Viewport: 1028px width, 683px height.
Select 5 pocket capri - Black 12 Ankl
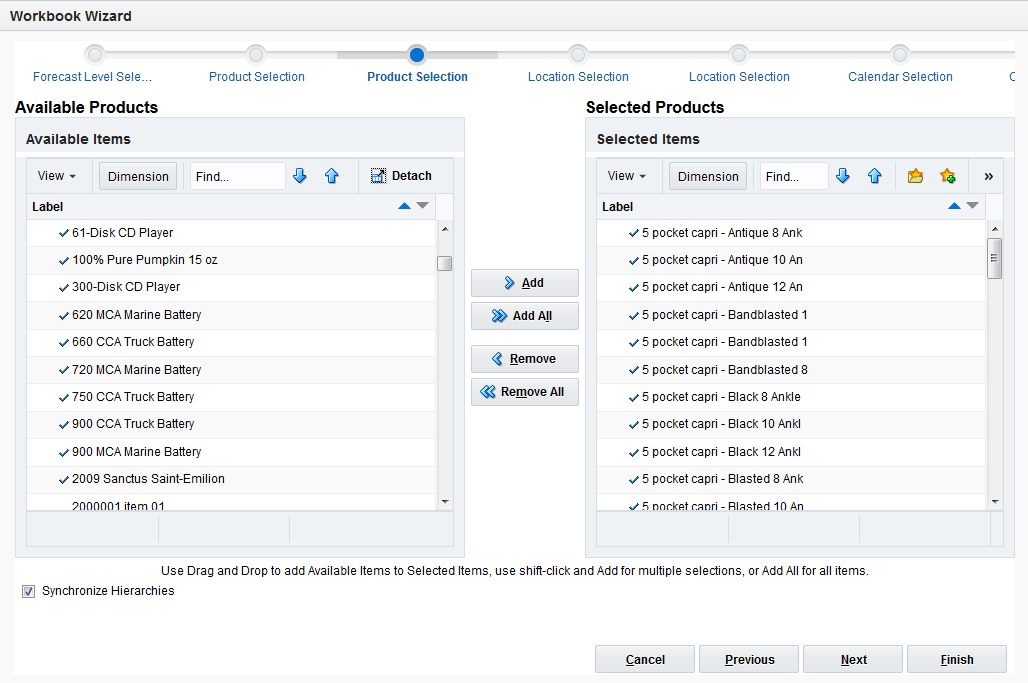(x=791, y=452)
